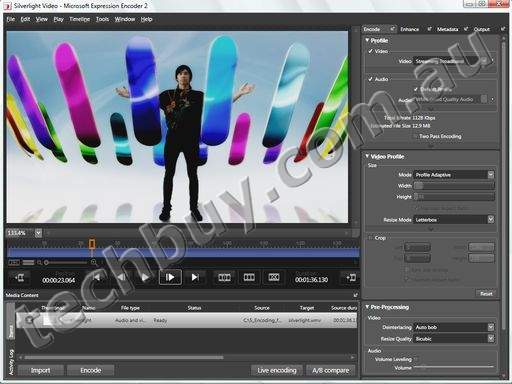Open the Edit menu
Viewport: 512px width, 384px height.
pyautogui.click(x=25, y=19)
